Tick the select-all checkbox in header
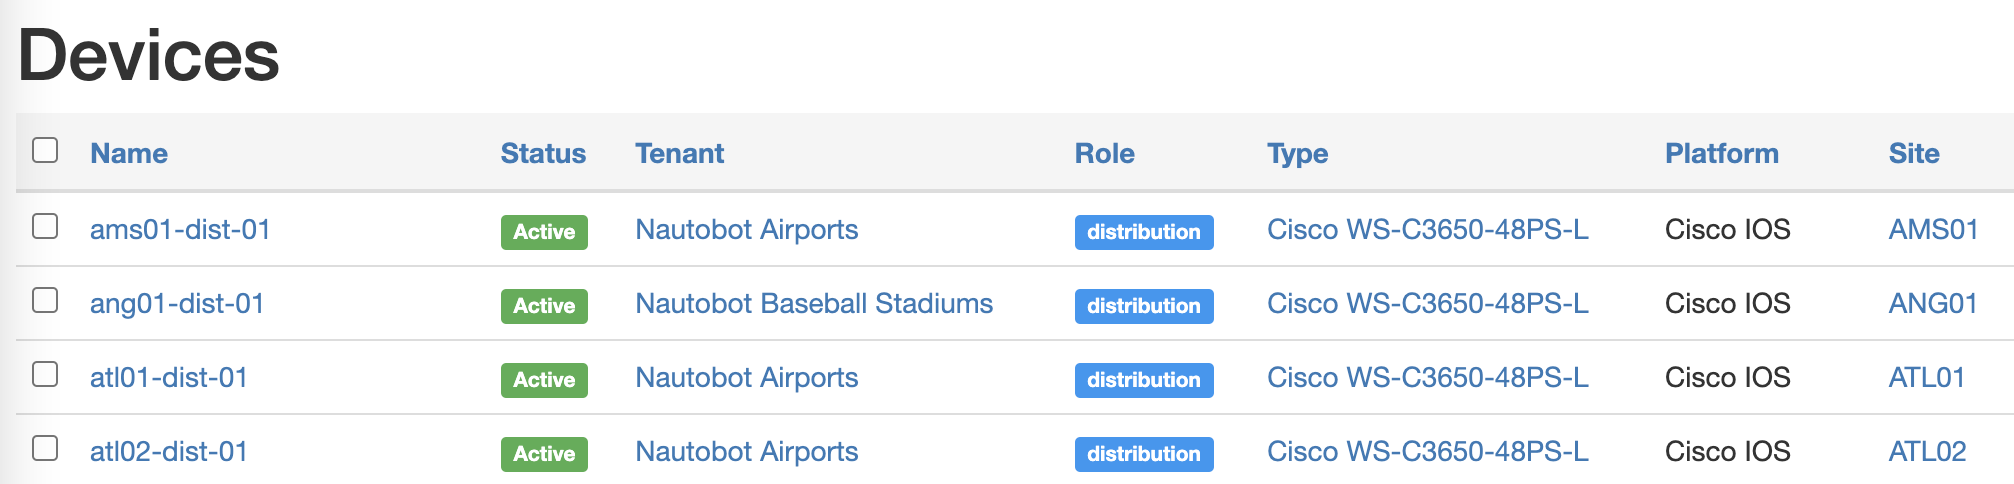Screen dimensions: 2014x484 pos(45,151)
